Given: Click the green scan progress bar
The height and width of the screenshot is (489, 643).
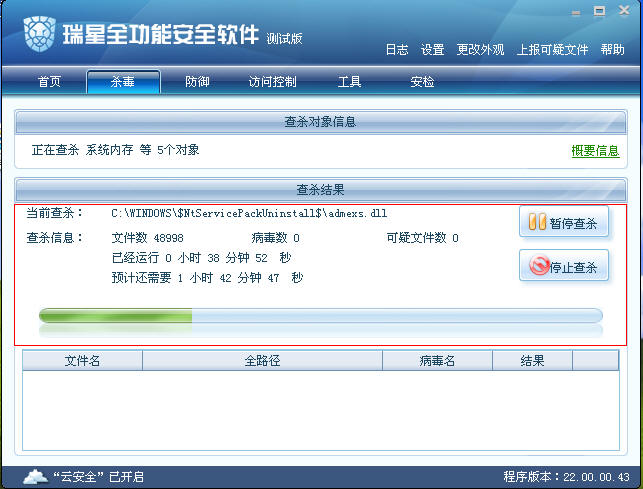Looking at the screenshot, I should (x=321, y=315).
